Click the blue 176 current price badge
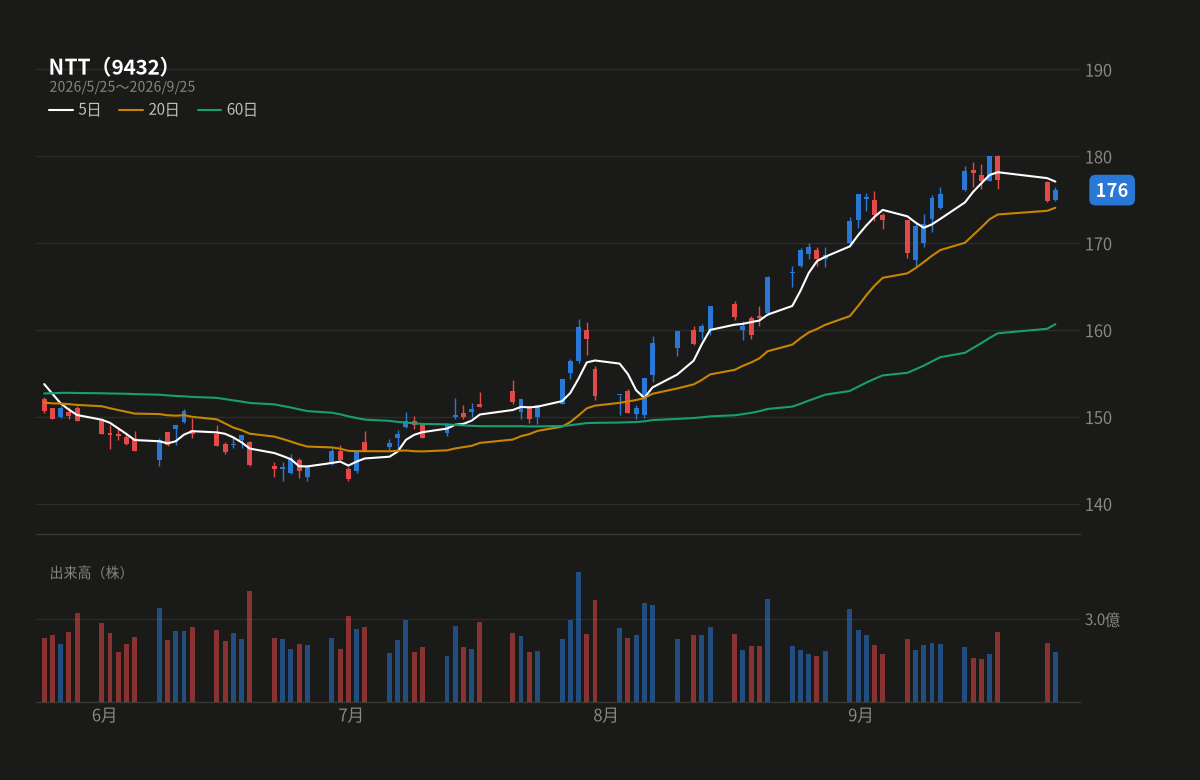 point(1111,190)
